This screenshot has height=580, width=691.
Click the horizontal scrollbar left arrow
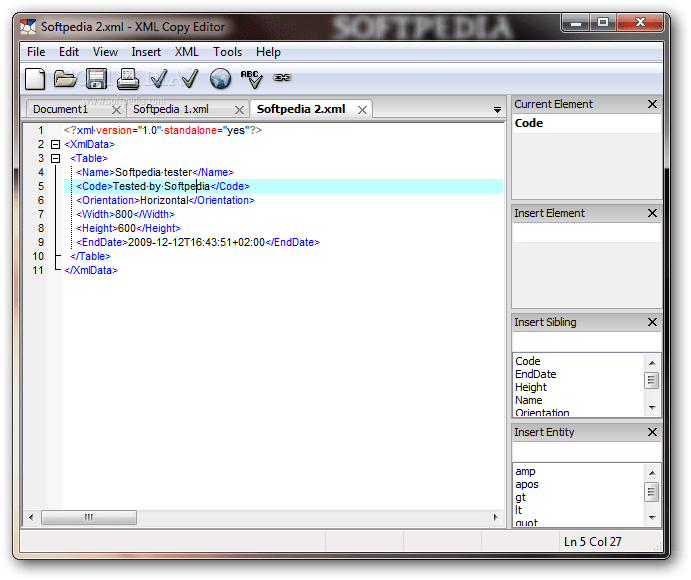(x=31, y=517)
